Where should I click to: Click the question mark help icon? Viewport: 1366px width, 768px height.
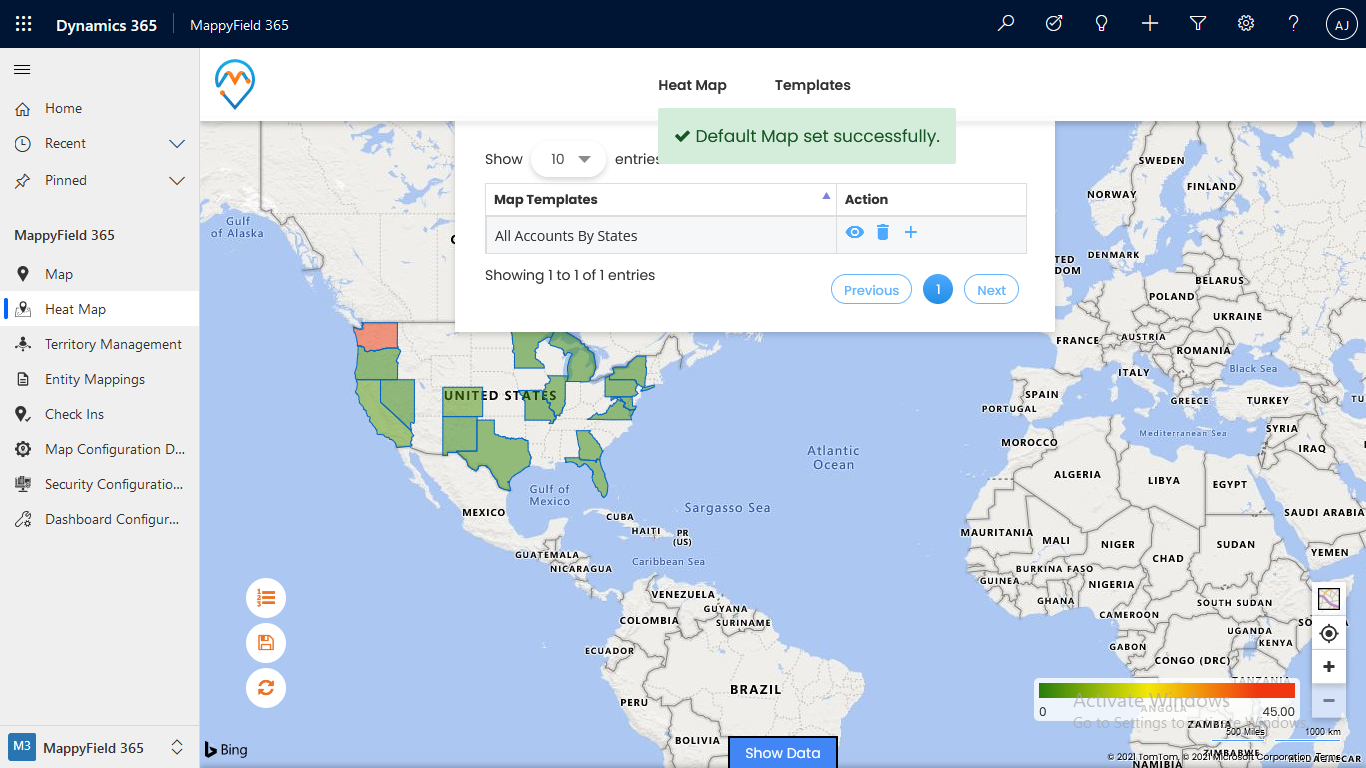click(1294, 24)
